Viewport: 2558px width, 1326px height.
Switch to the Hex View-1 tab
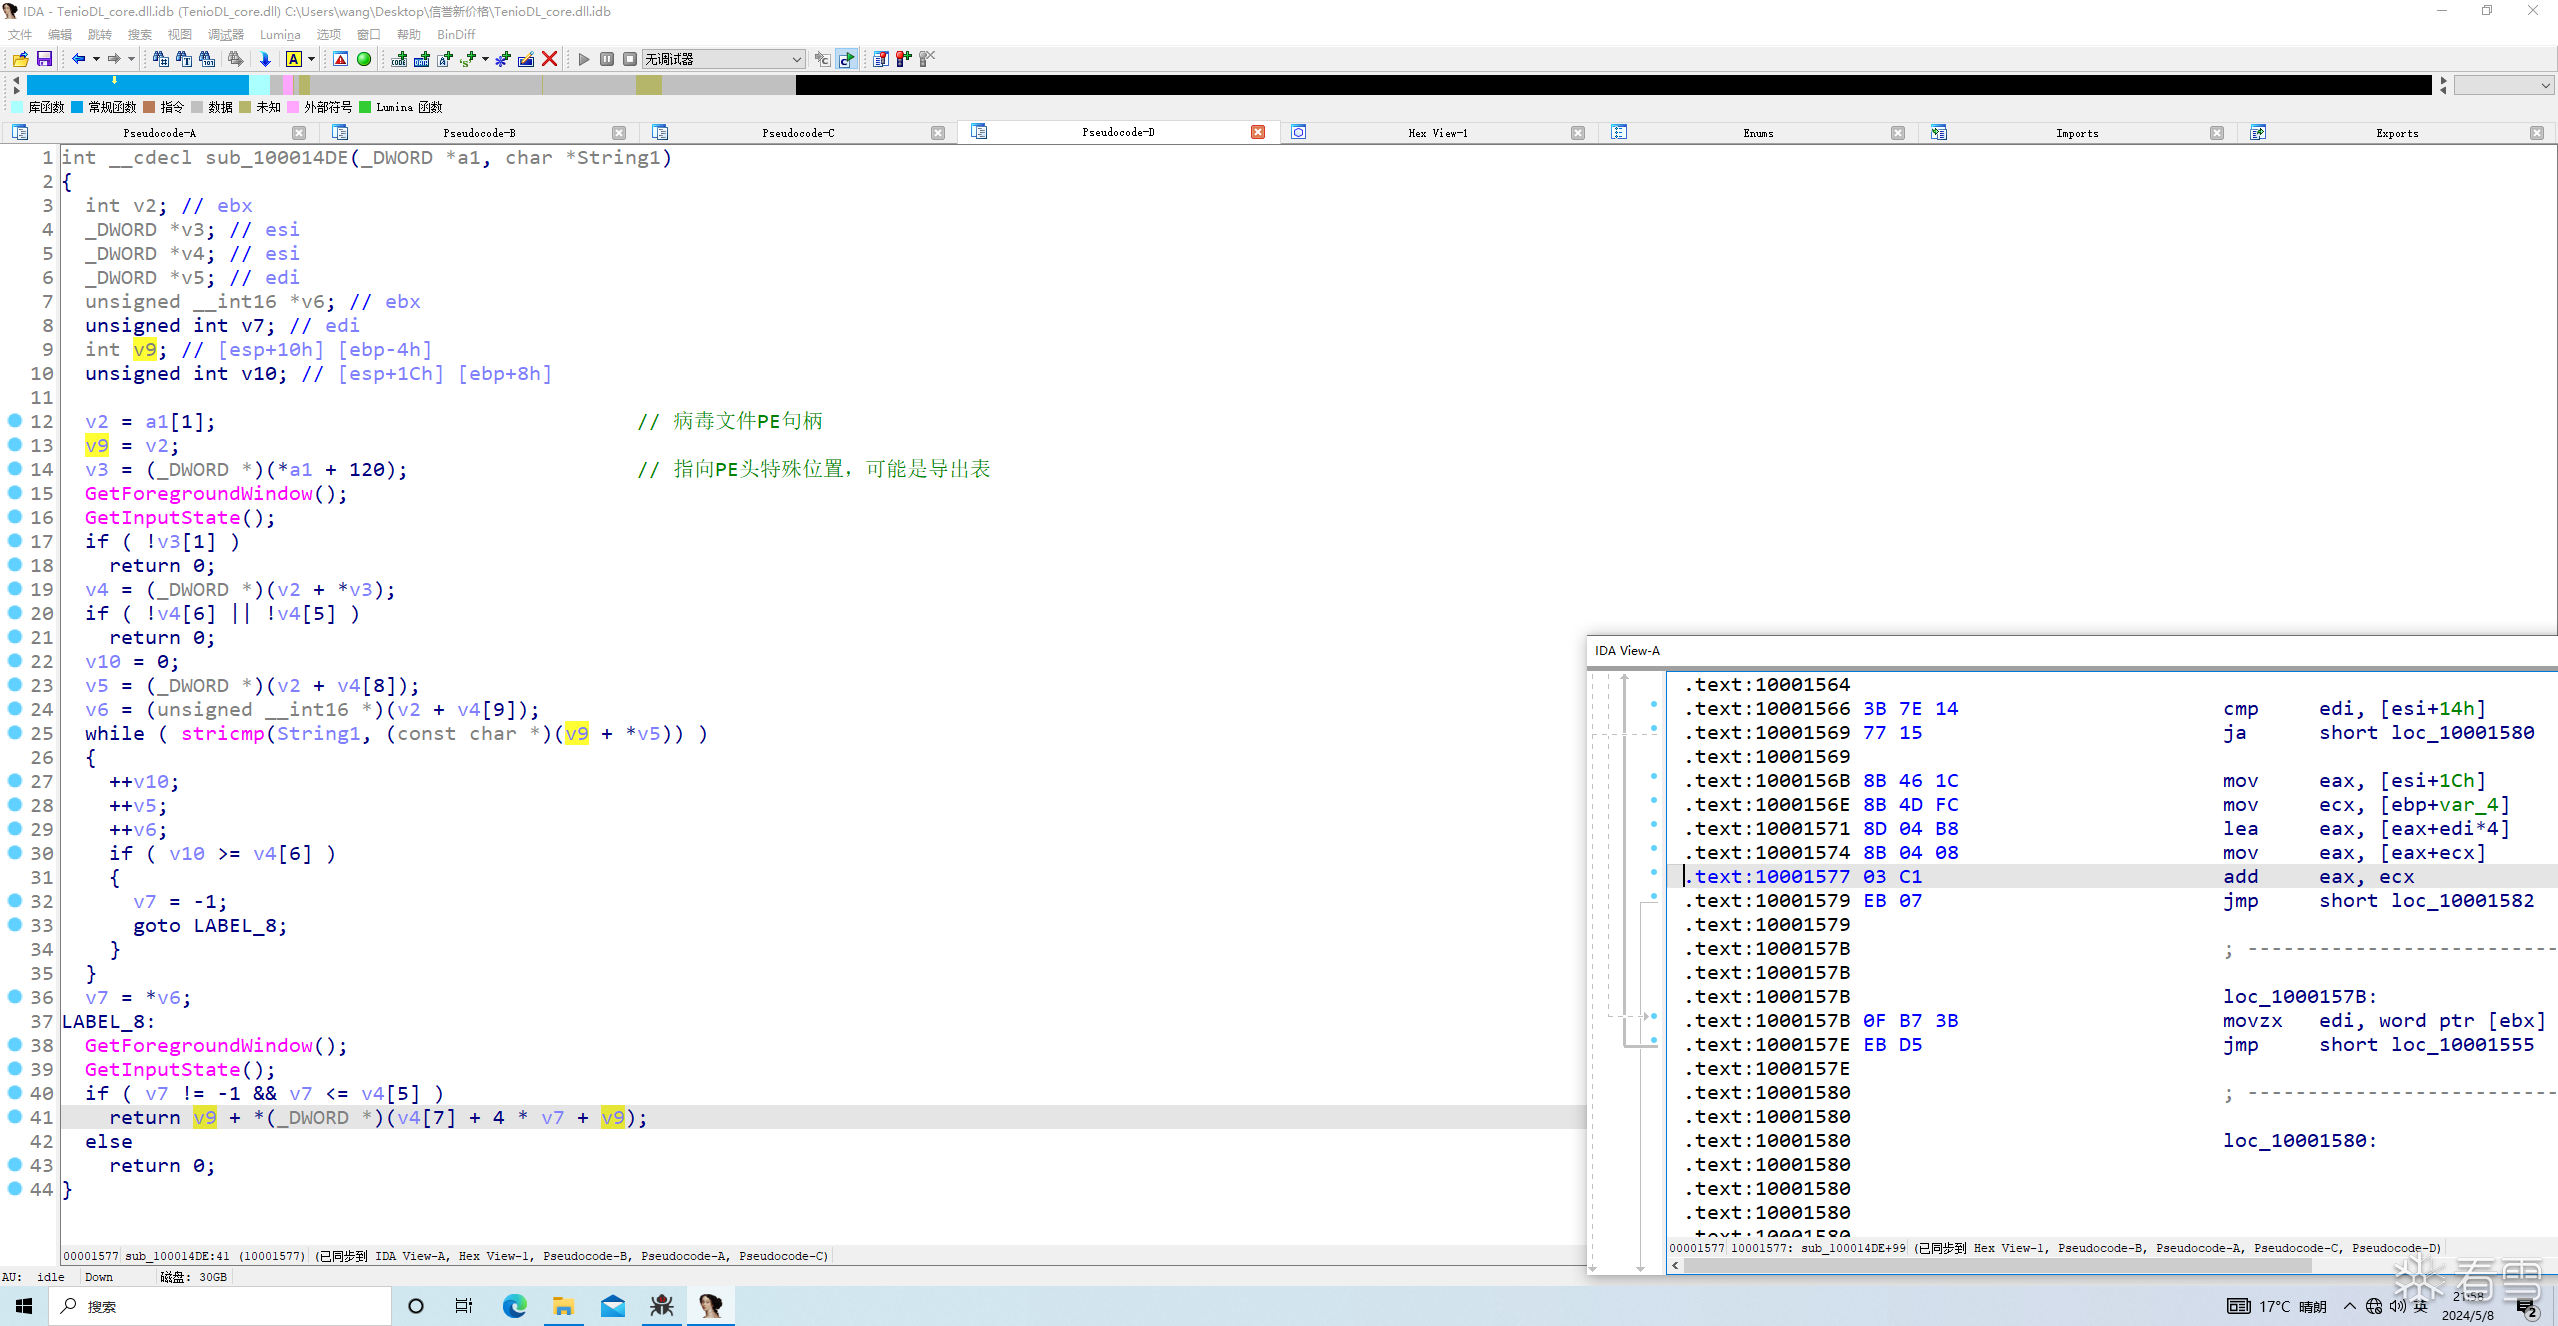click(1438, 132)
